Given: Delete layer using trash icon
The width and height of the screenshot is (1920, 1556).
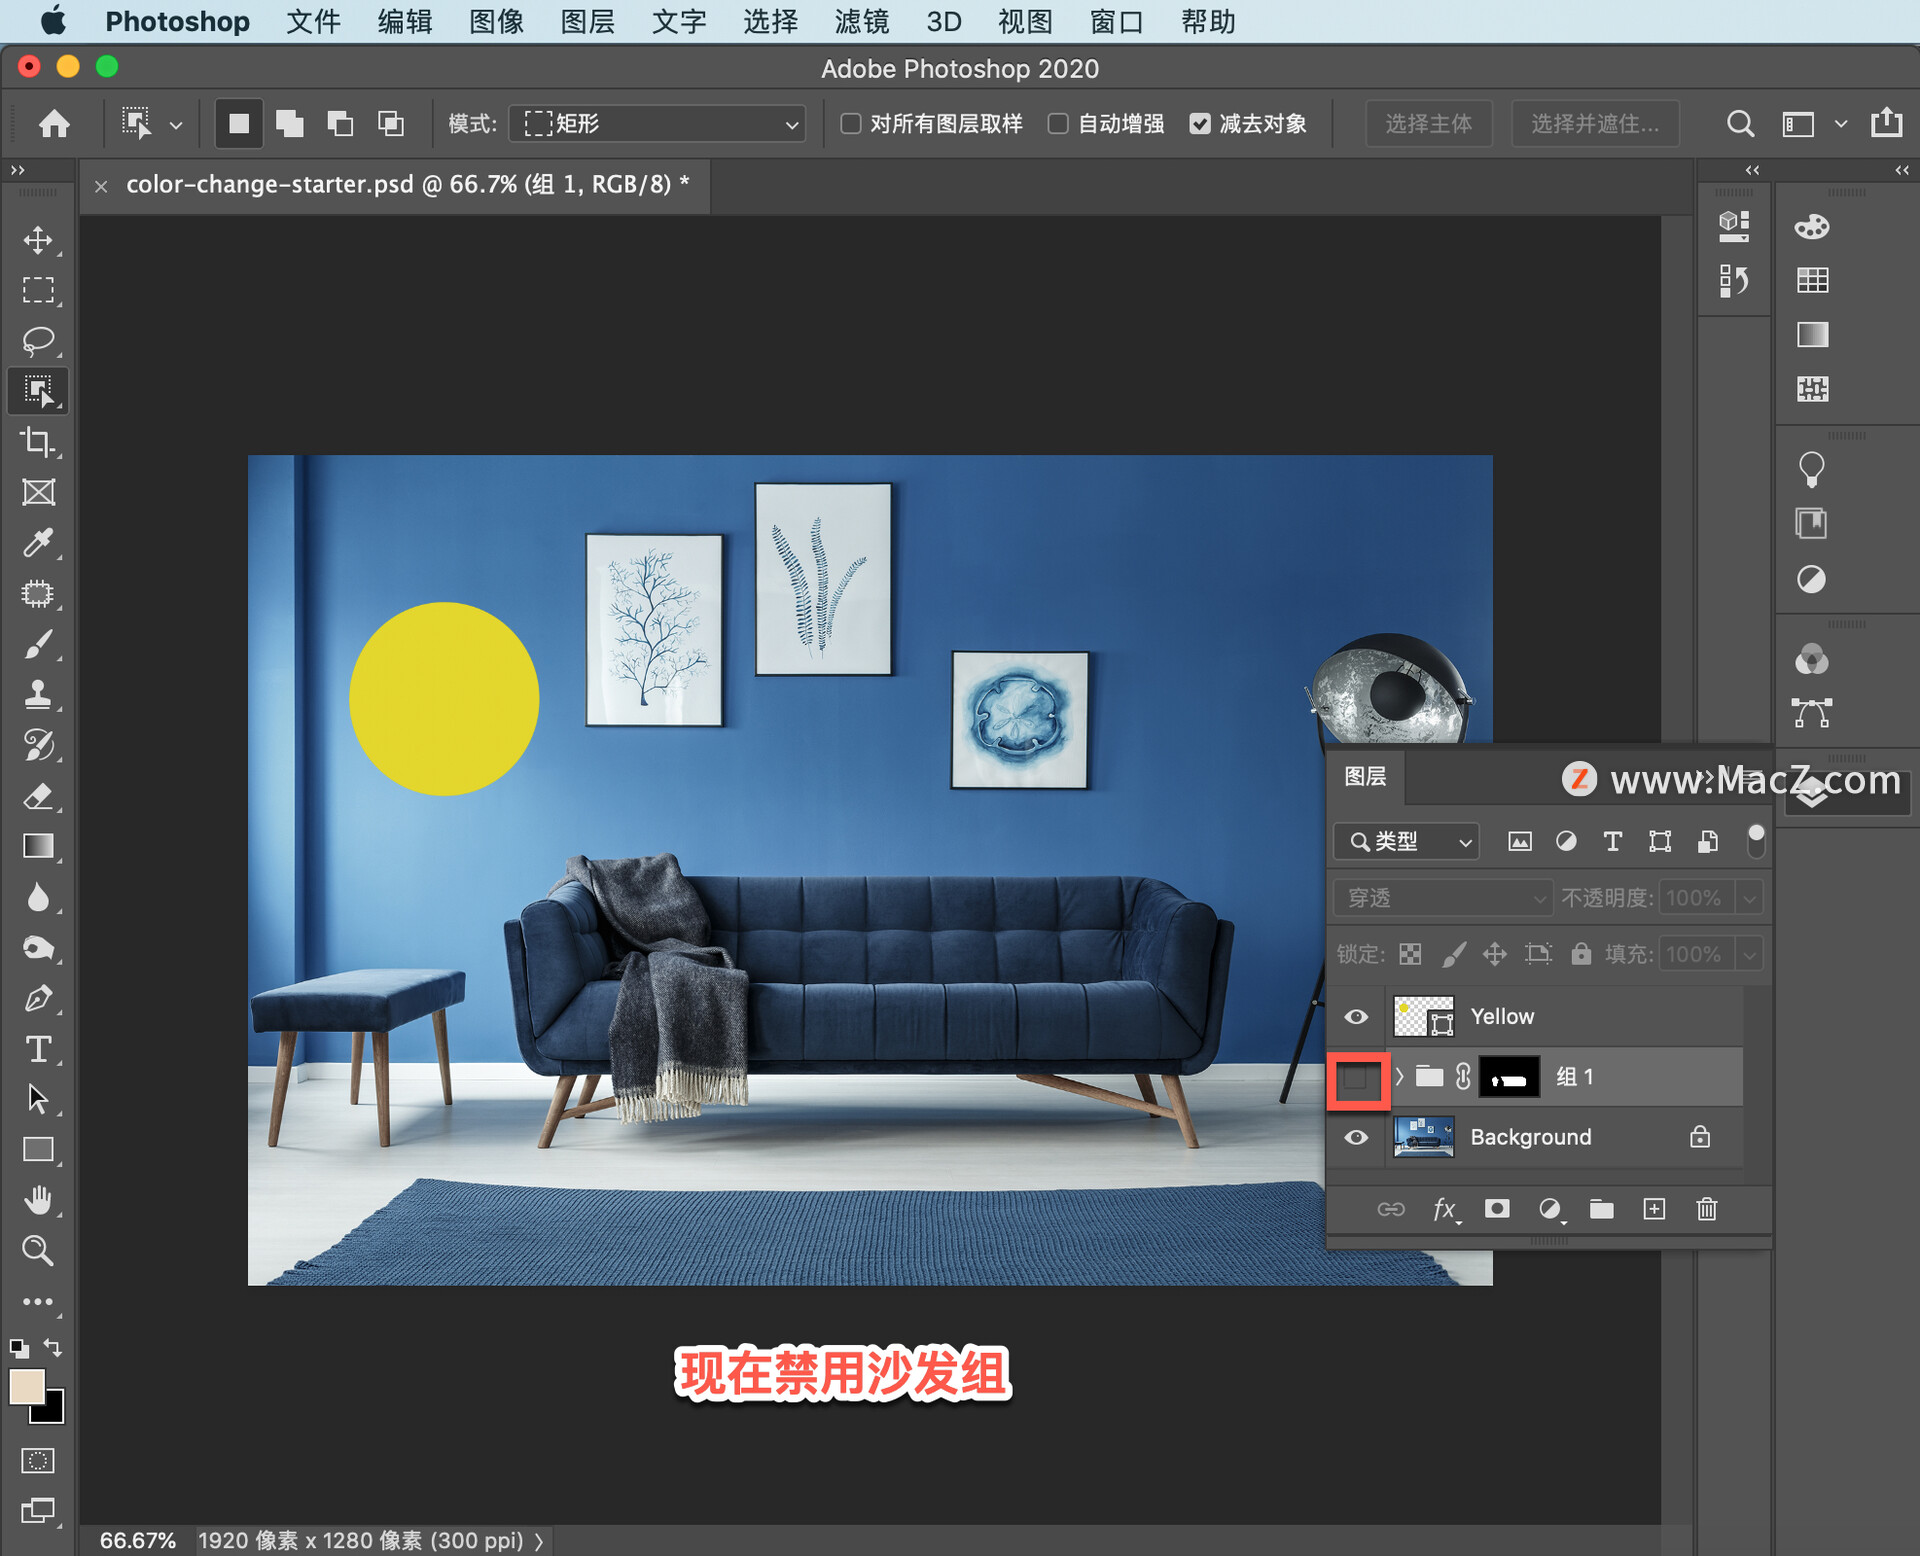Looking at the screenshot, I should [1707, 1209].
